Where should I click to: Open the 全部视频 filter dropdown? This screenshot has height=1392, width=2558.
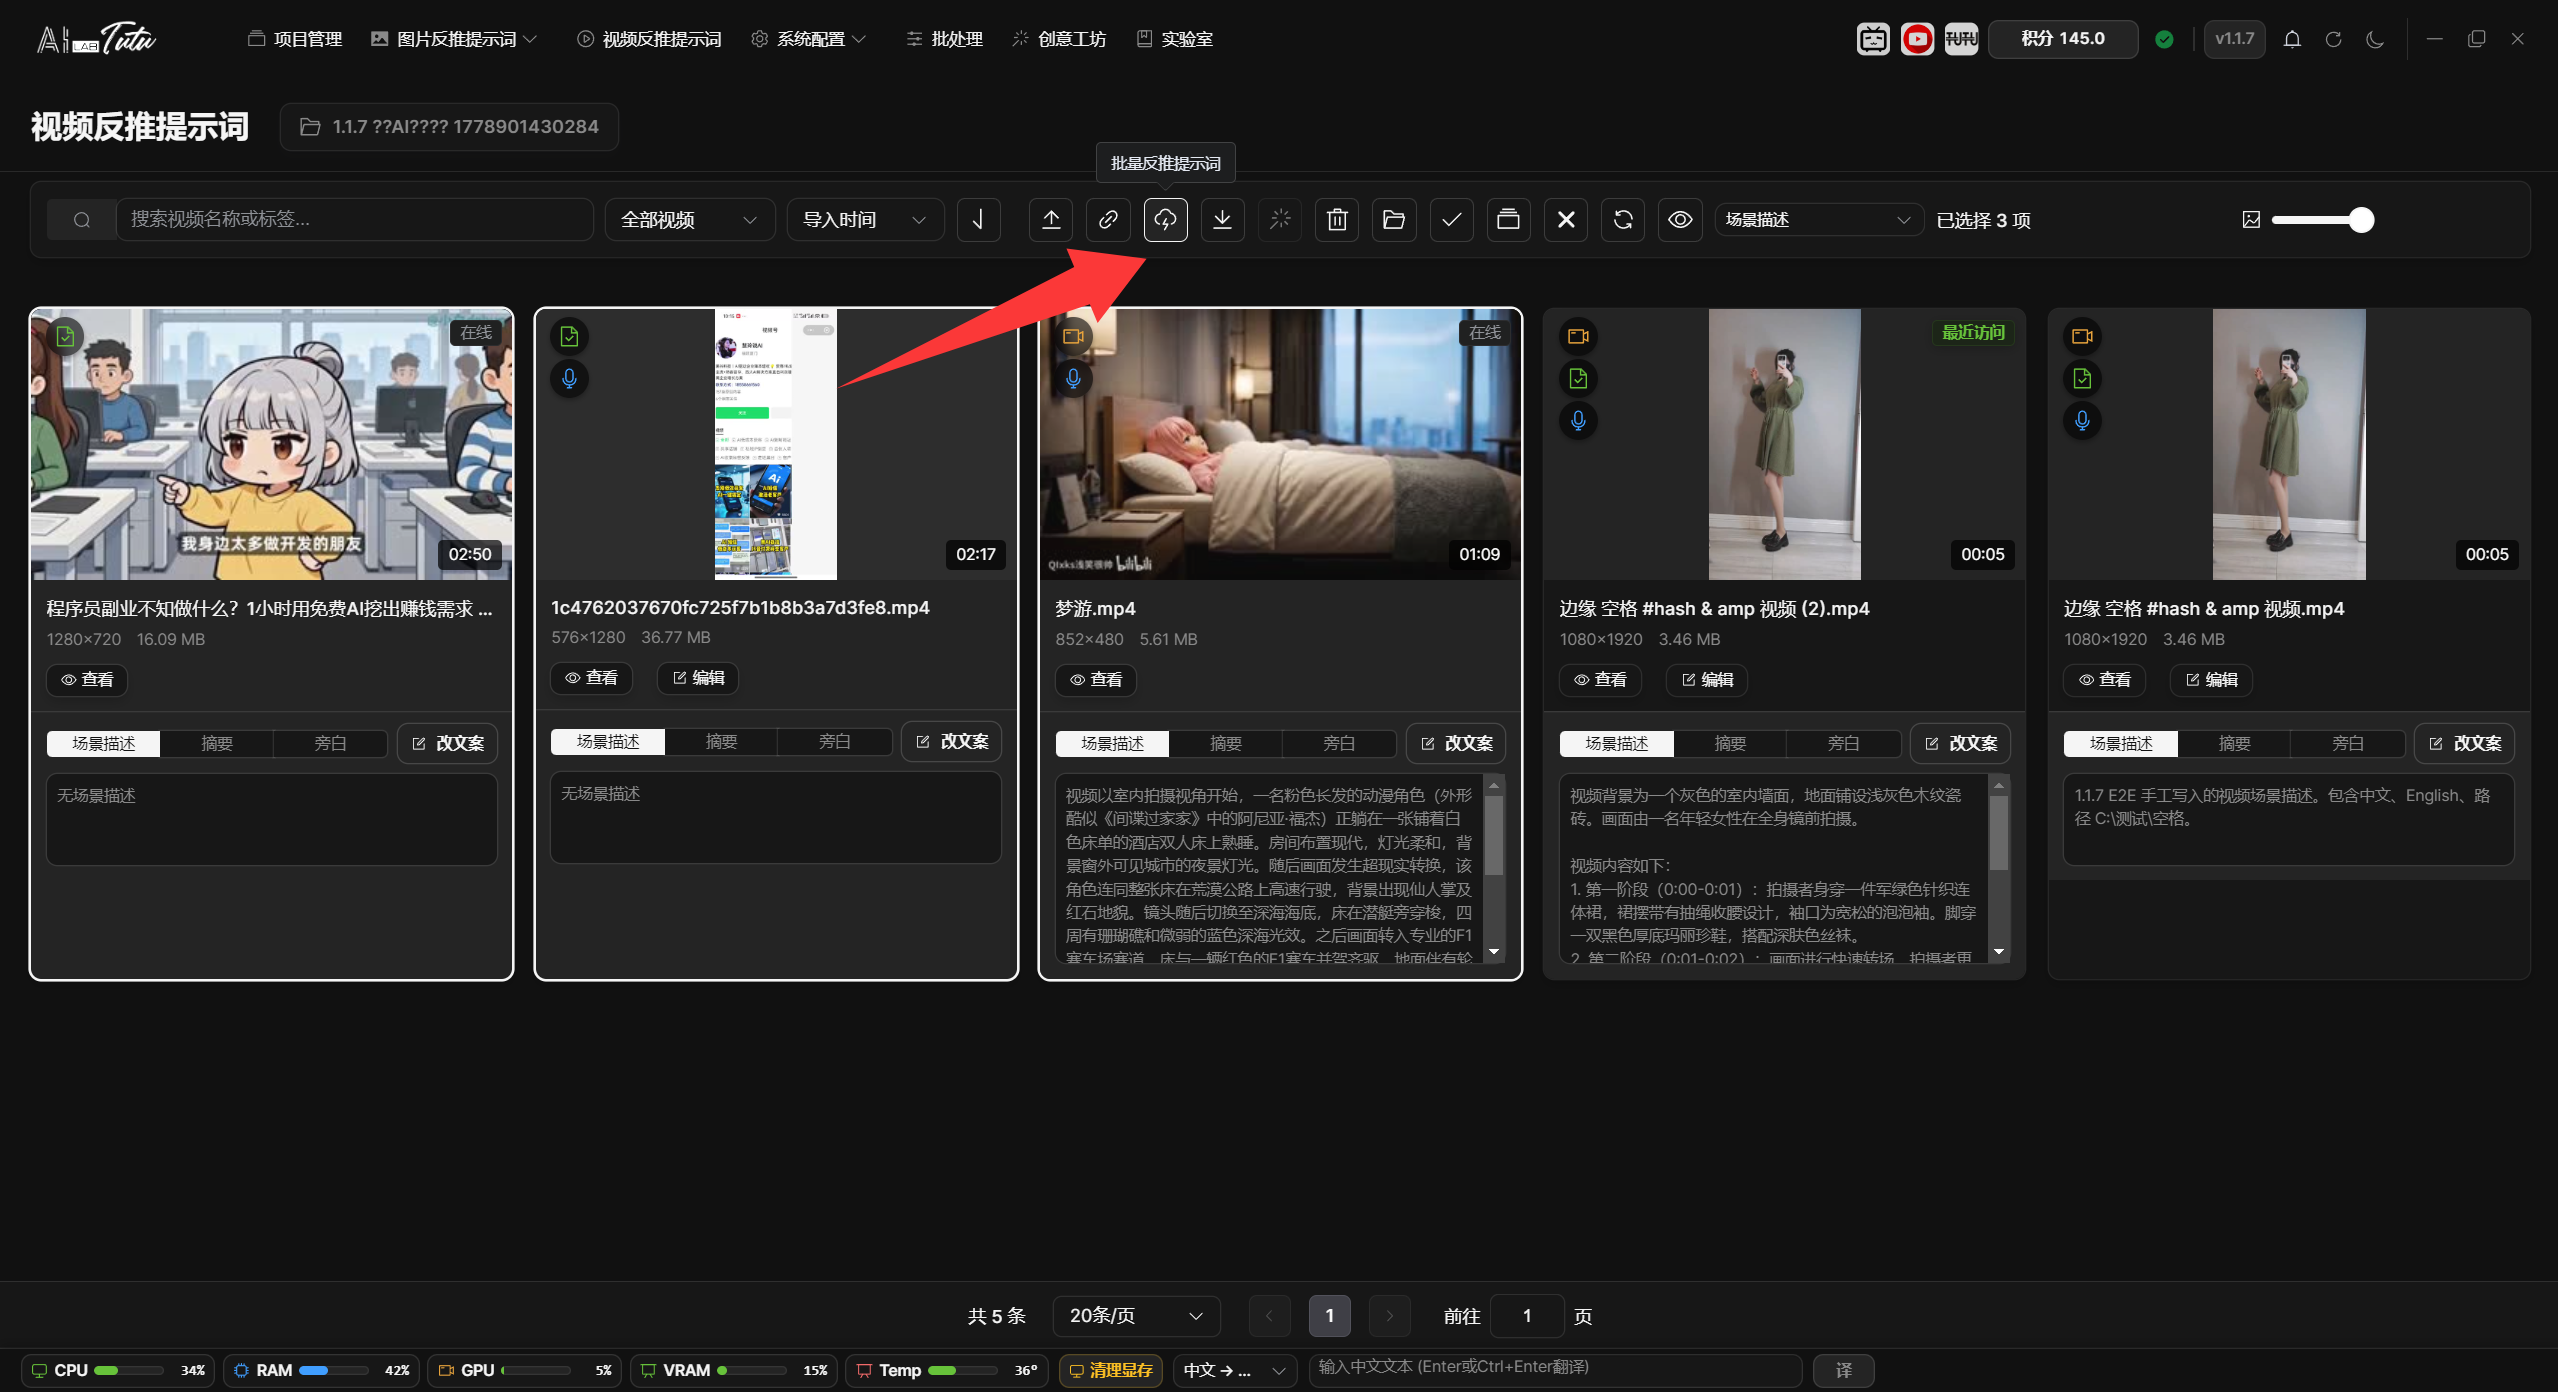[689, 220]
